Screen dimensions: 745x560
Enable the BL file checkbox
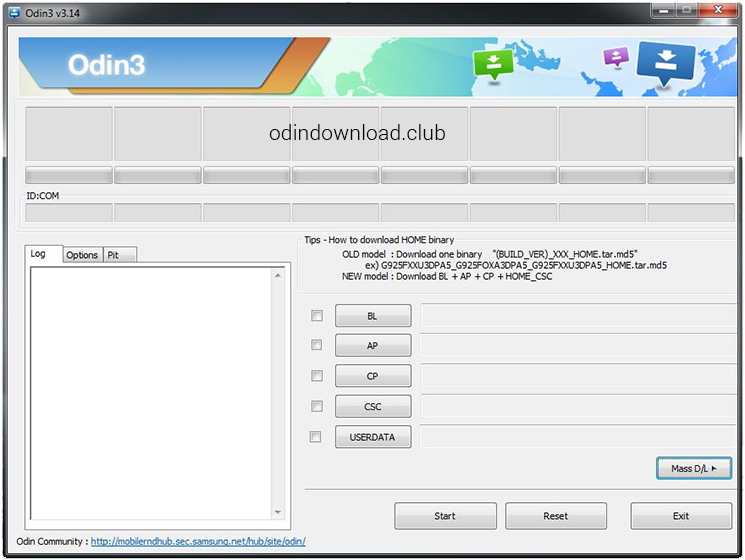[x=316, y=315]
